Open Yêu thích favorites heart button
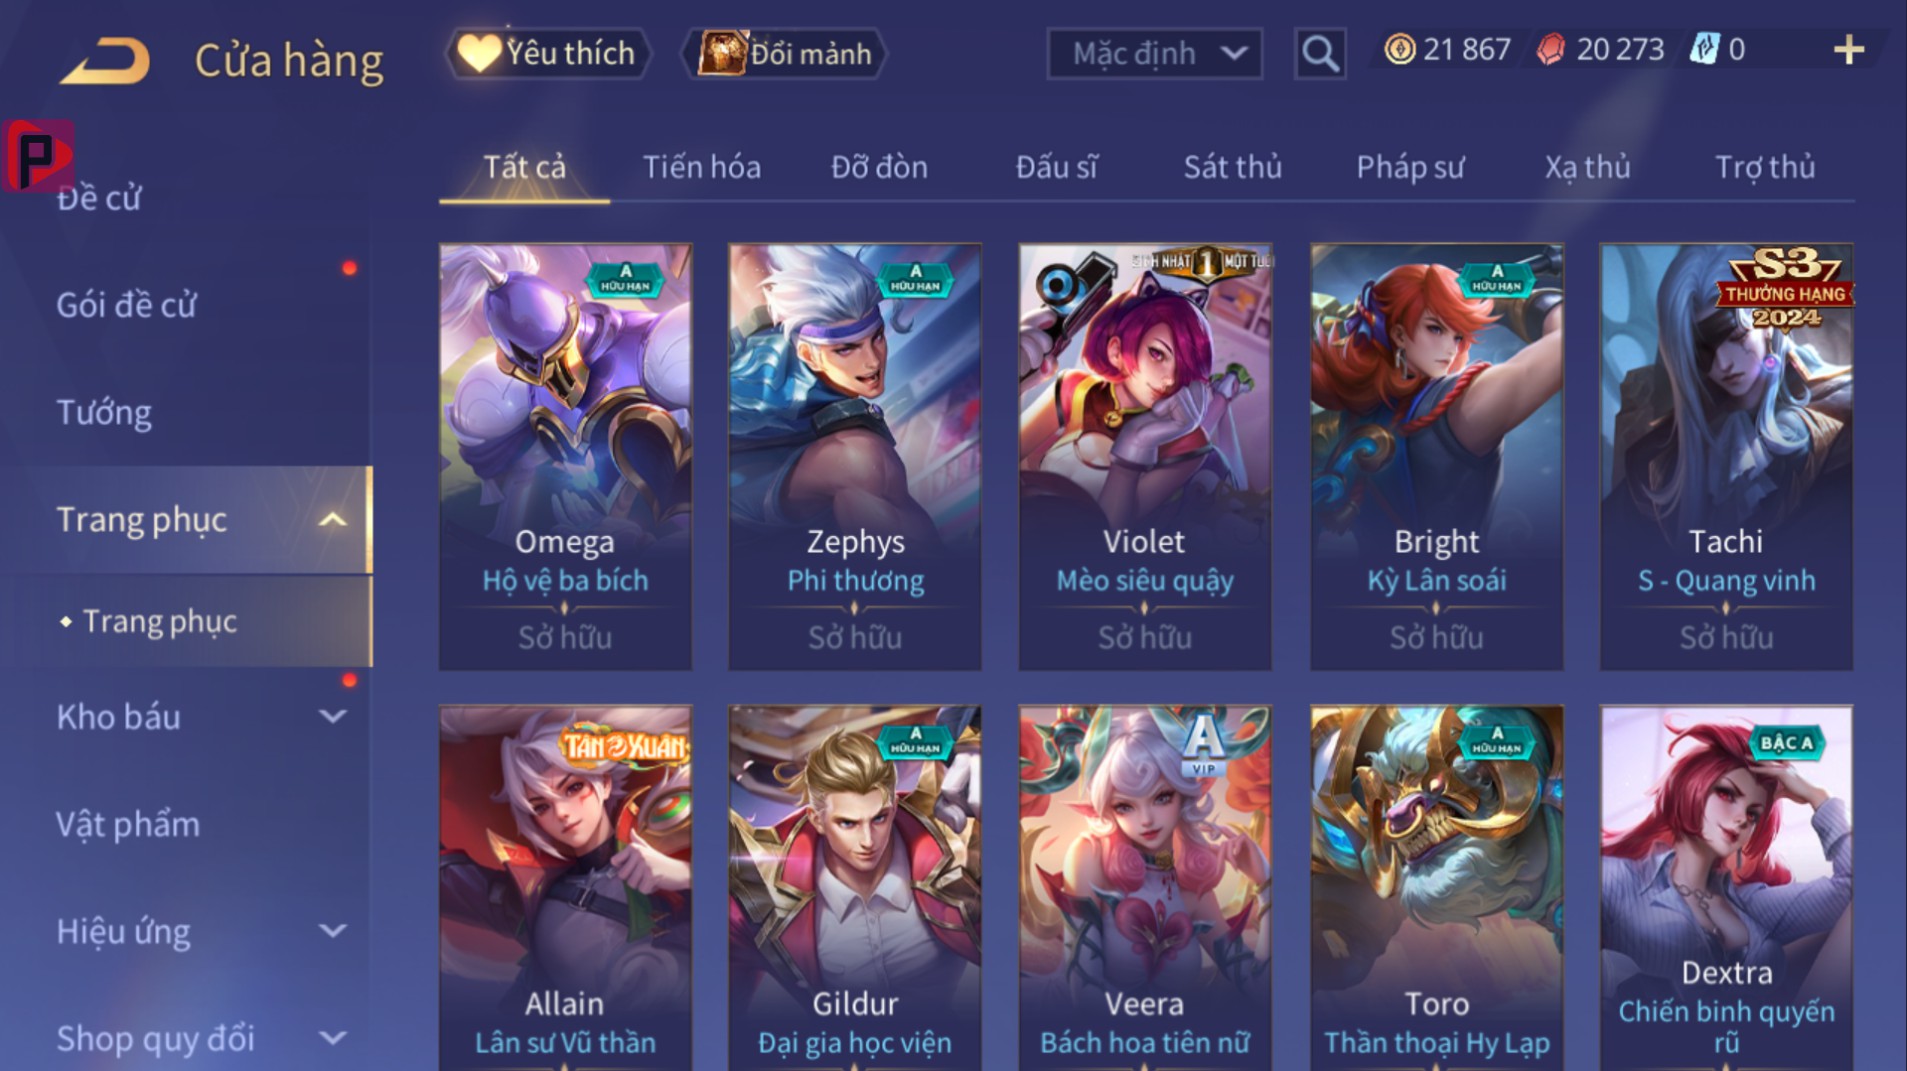1907x1071 pixels. pos(548,53)
